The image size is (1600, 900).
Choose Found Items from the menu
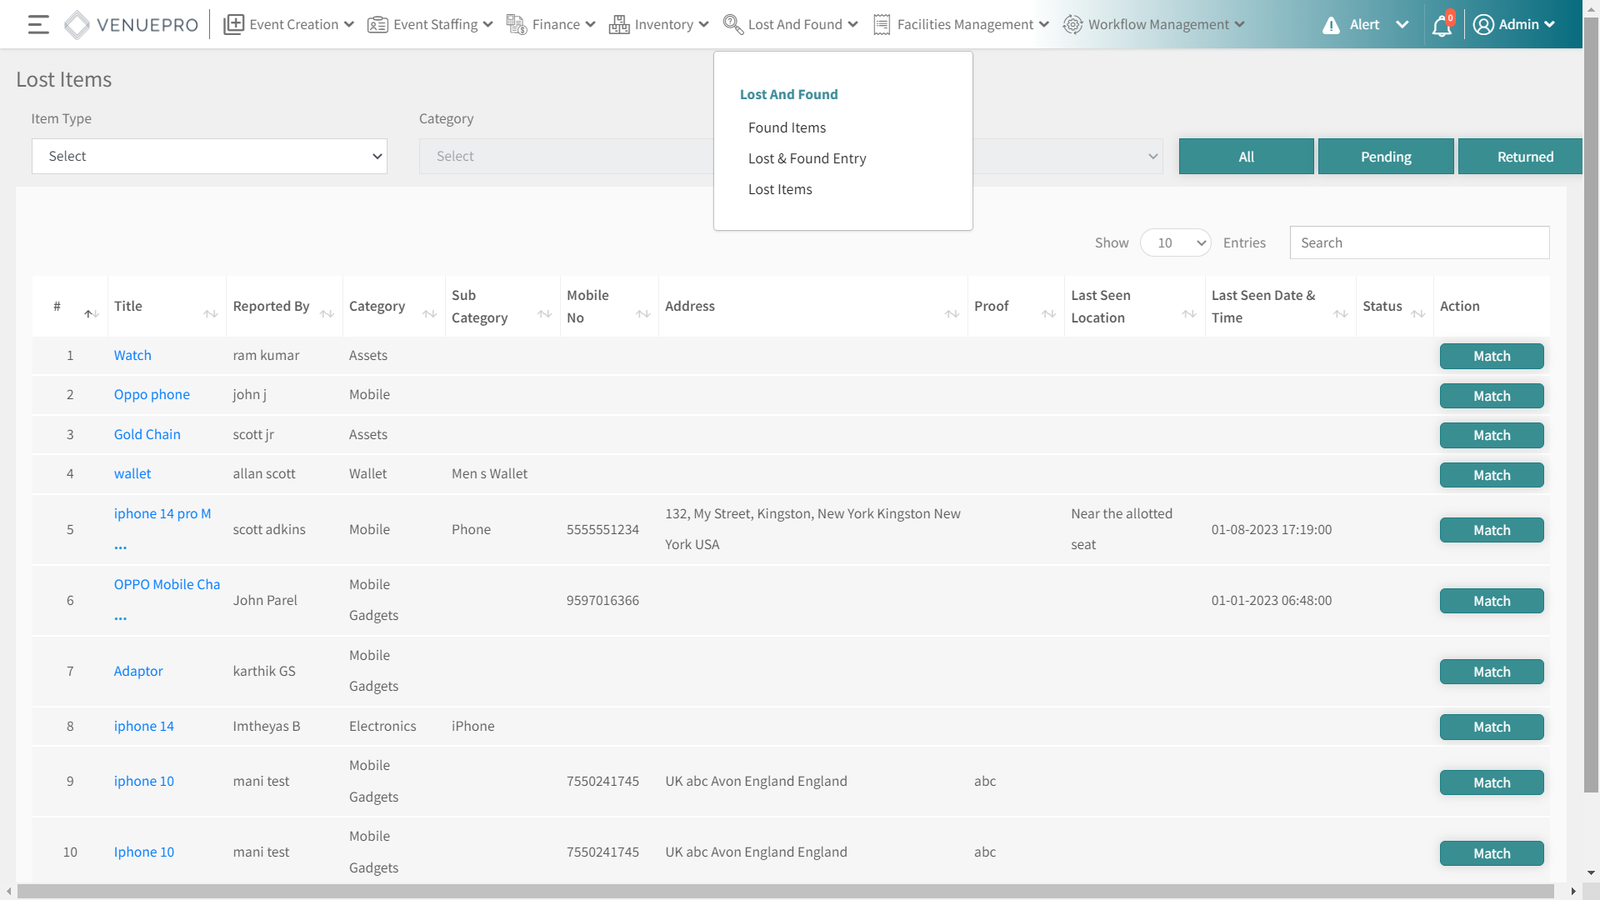click(787, 128)
